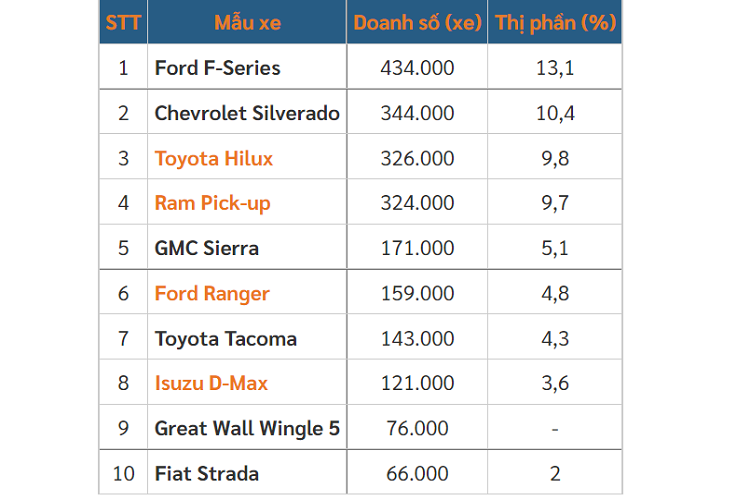
Task: Select the 76.000 sales cell
Action: 417,428
